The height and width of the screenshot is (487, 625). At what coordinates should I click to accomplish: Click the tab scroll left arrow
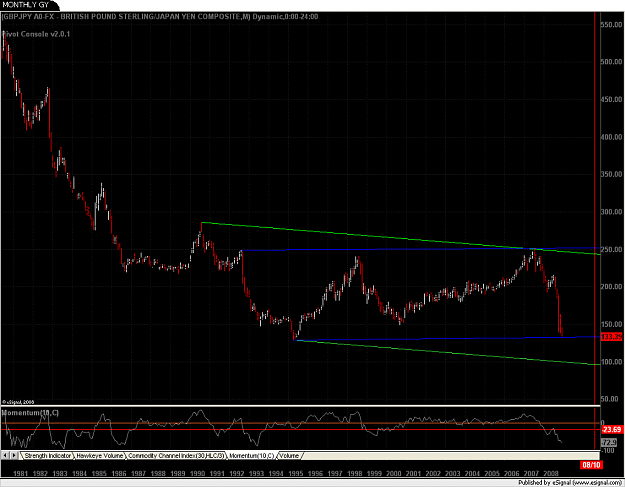pyautogui.click(x=6, y=455)
